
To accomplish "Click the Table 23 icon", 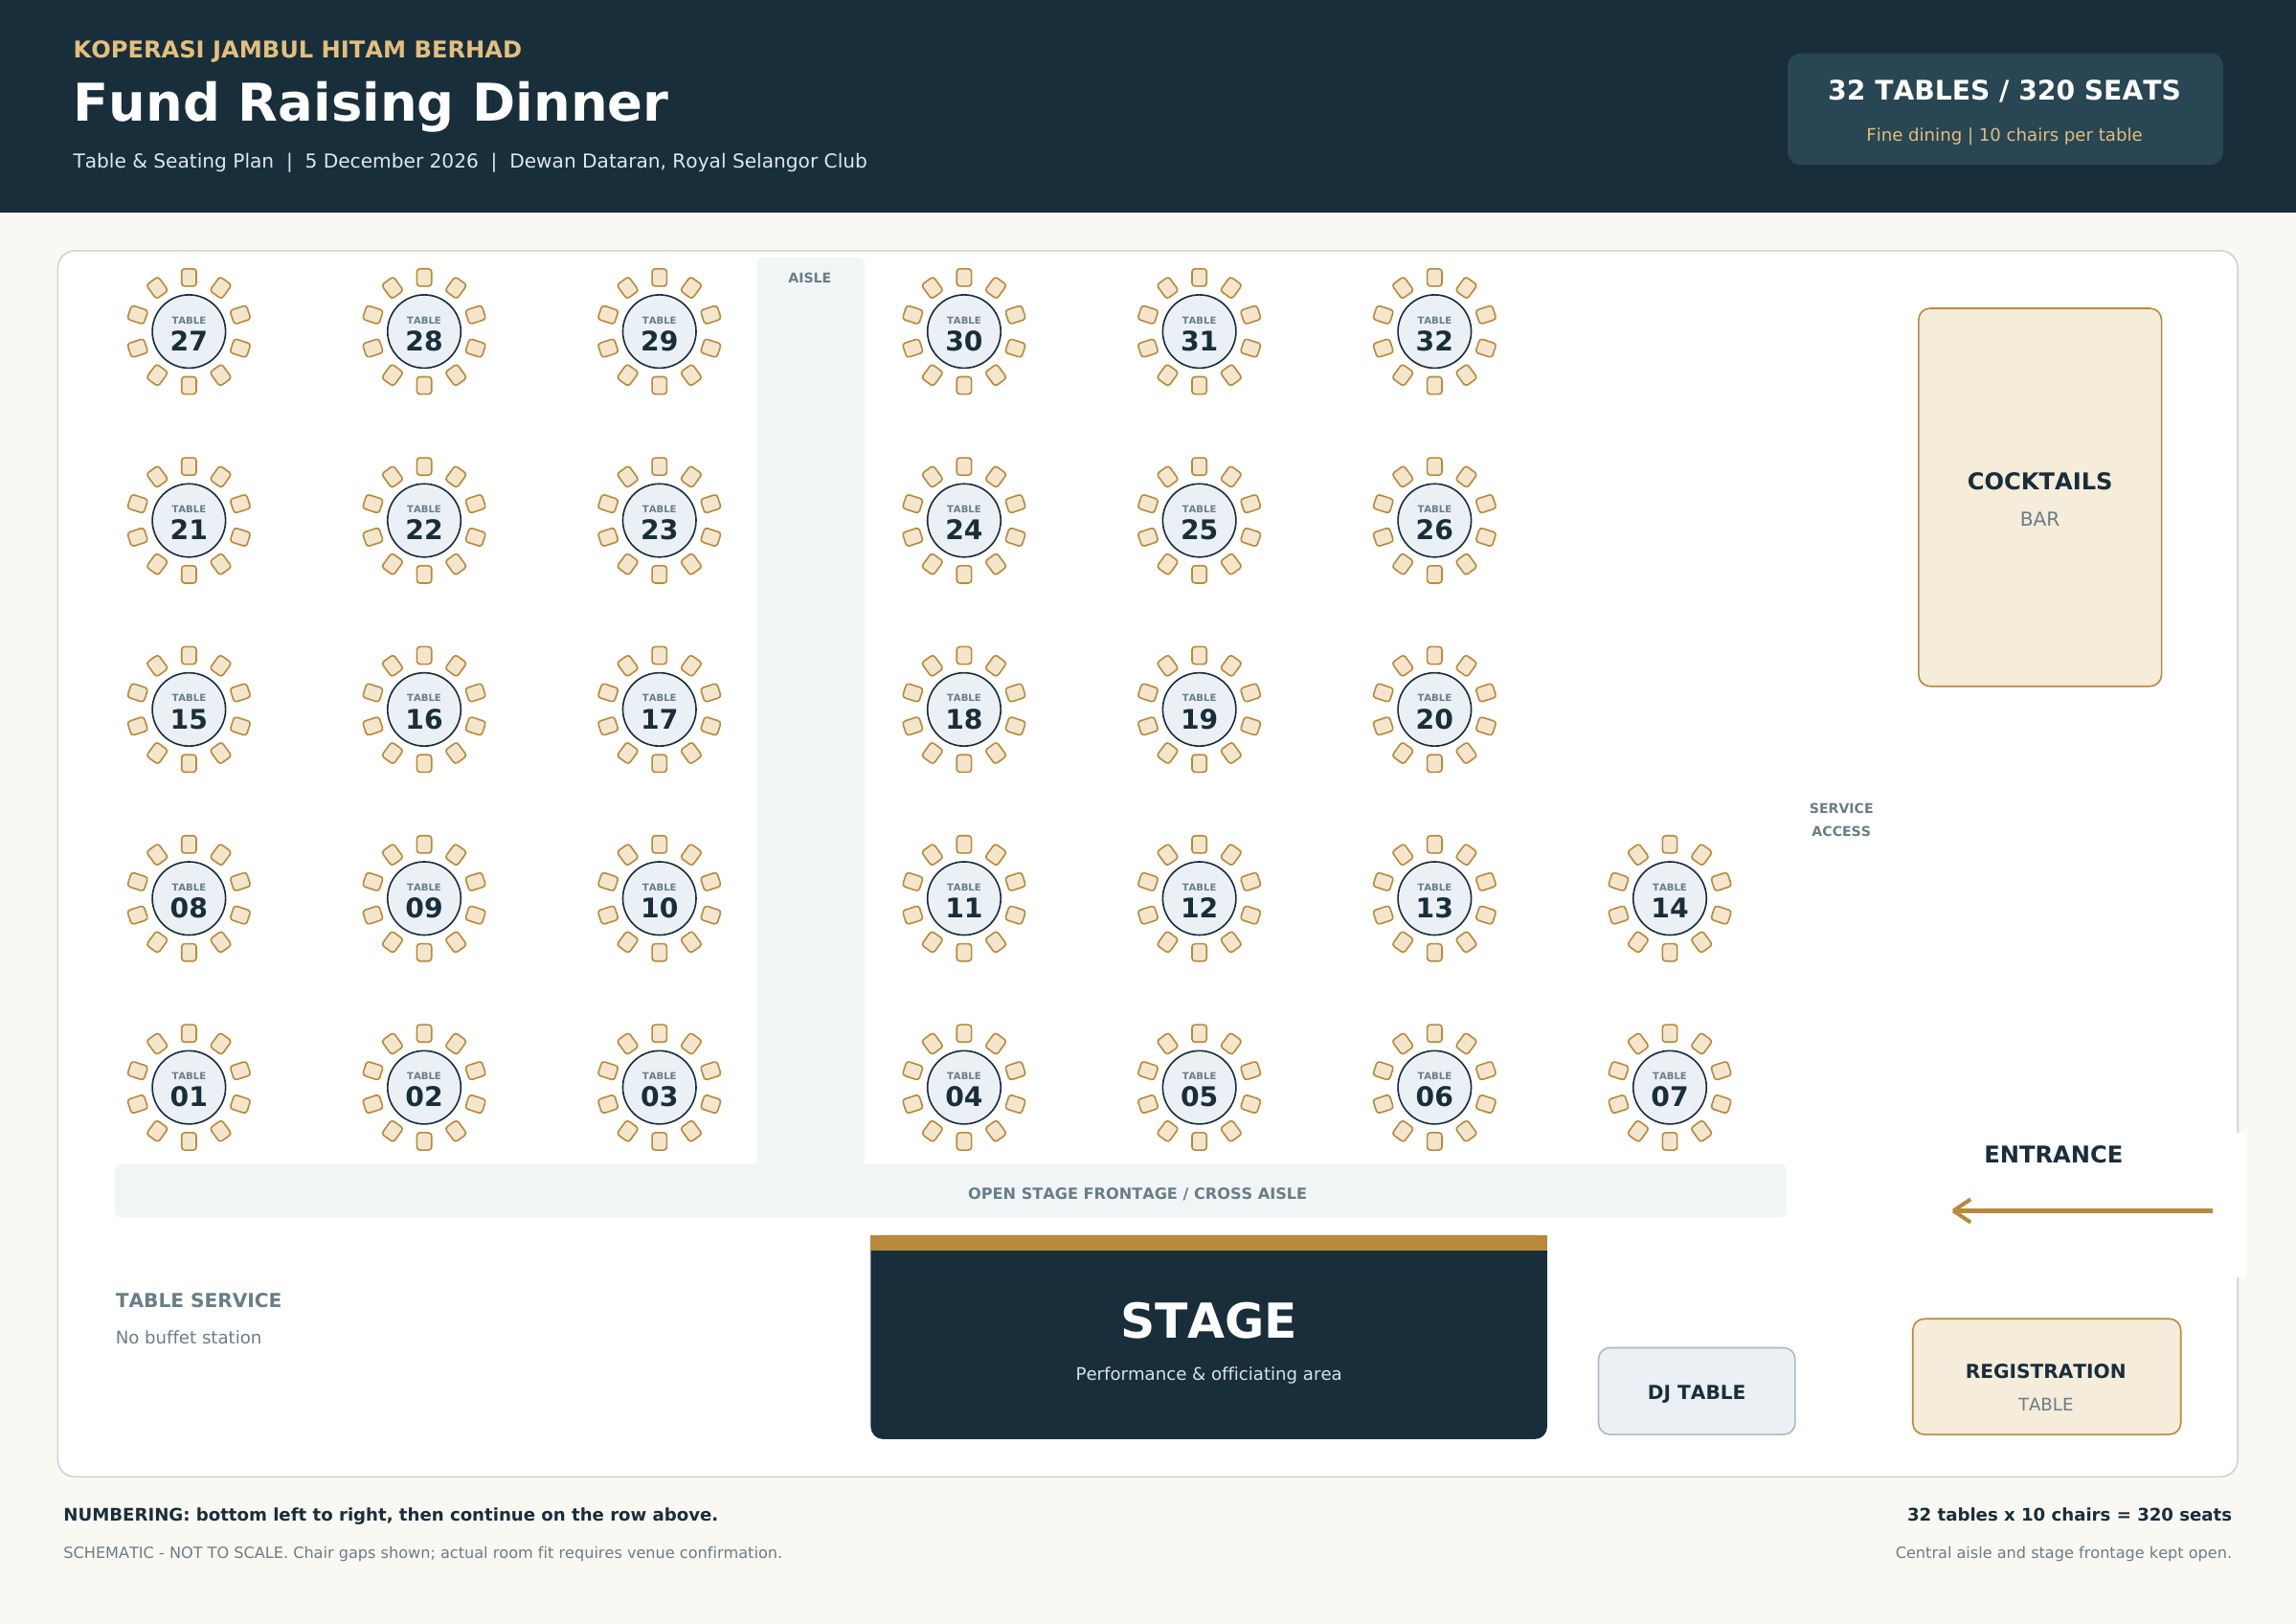I will (659, 520).
